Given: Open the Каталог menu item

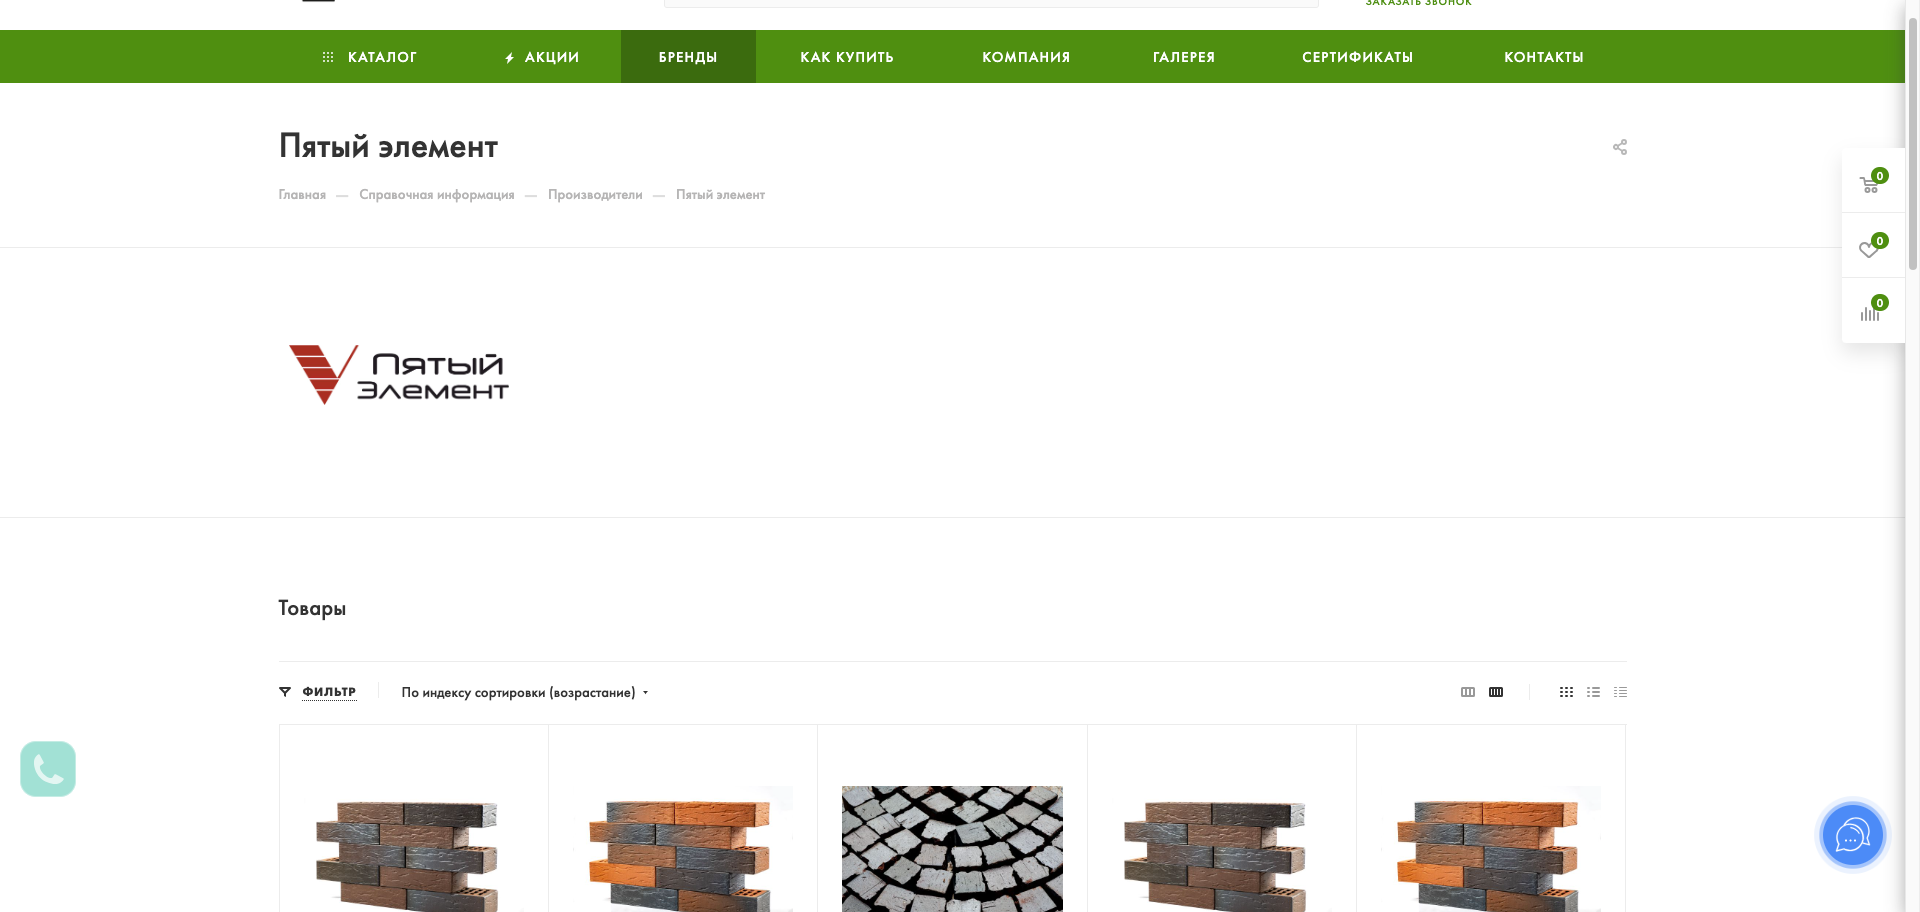Looking at the screenshot, I should click(x=369, y=57).
